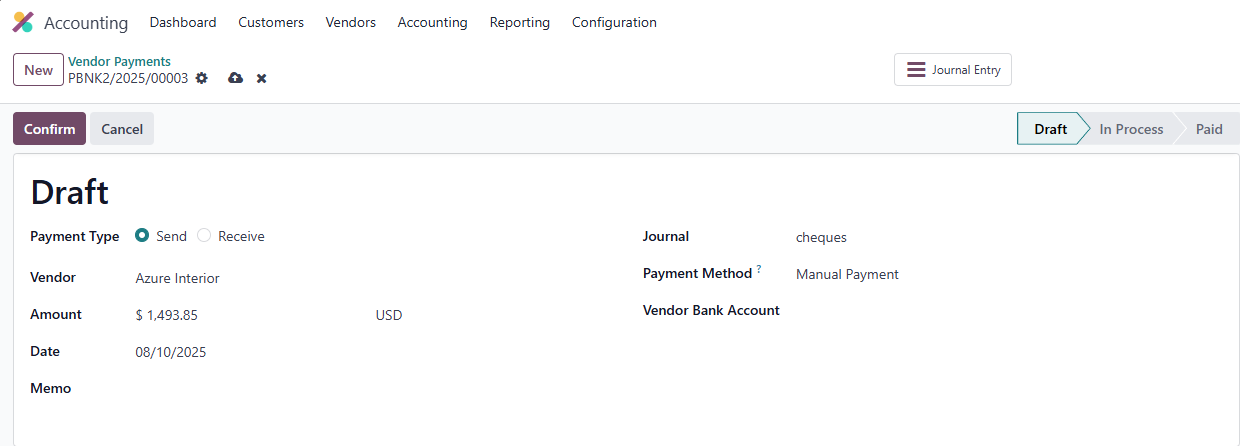1240x446 pixels.
Task: Select the Receive payment type radio
Action: click(204, 236)
